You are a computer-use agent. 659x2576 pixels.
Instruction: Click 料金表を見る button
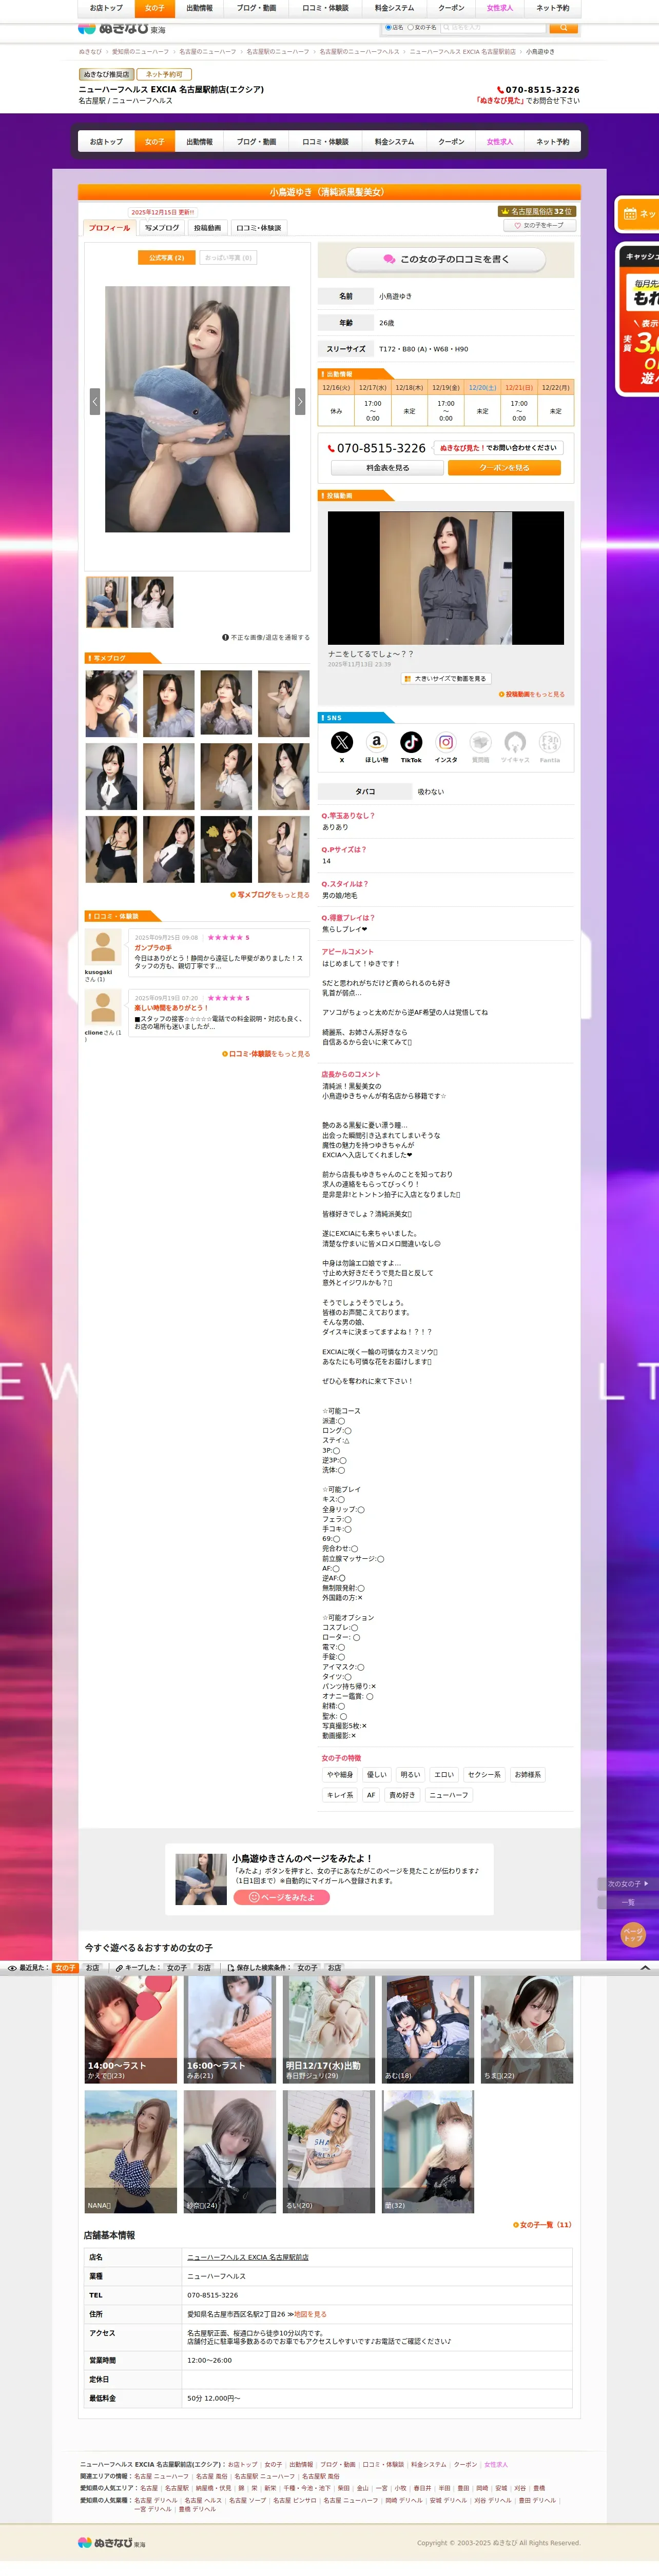[387, 468]
